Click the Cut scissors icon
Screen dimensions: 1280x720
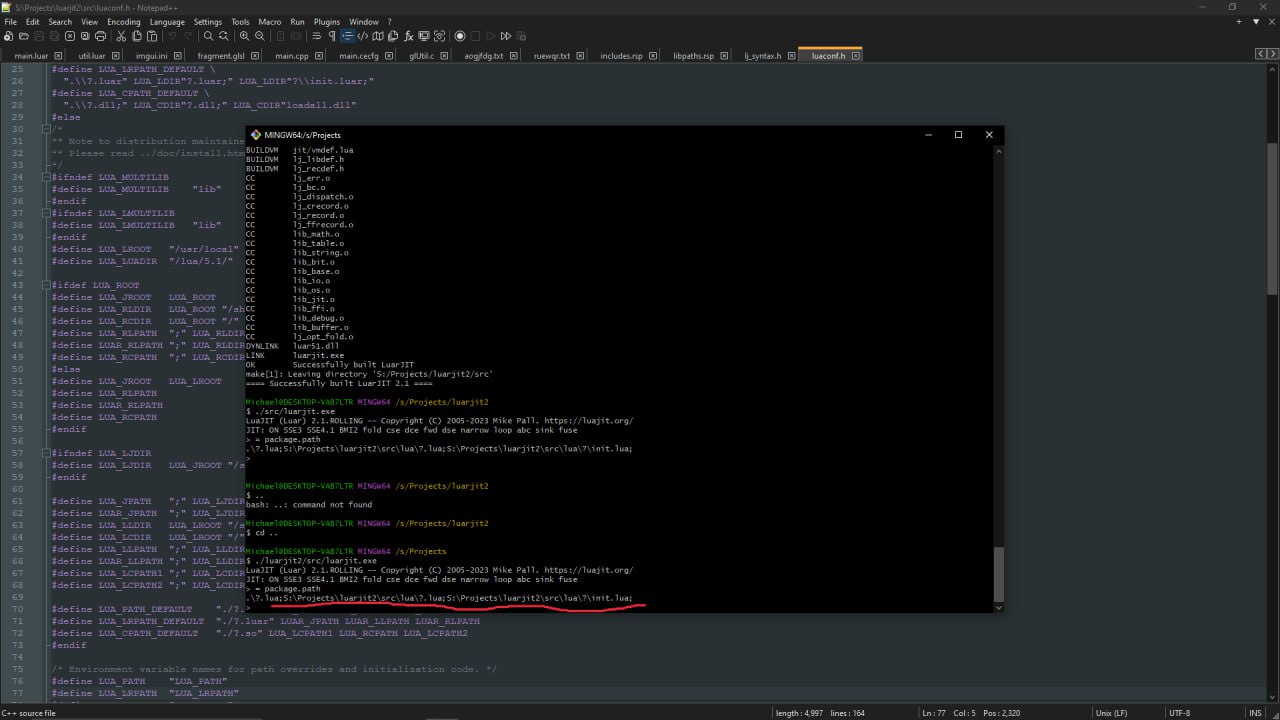122,36
